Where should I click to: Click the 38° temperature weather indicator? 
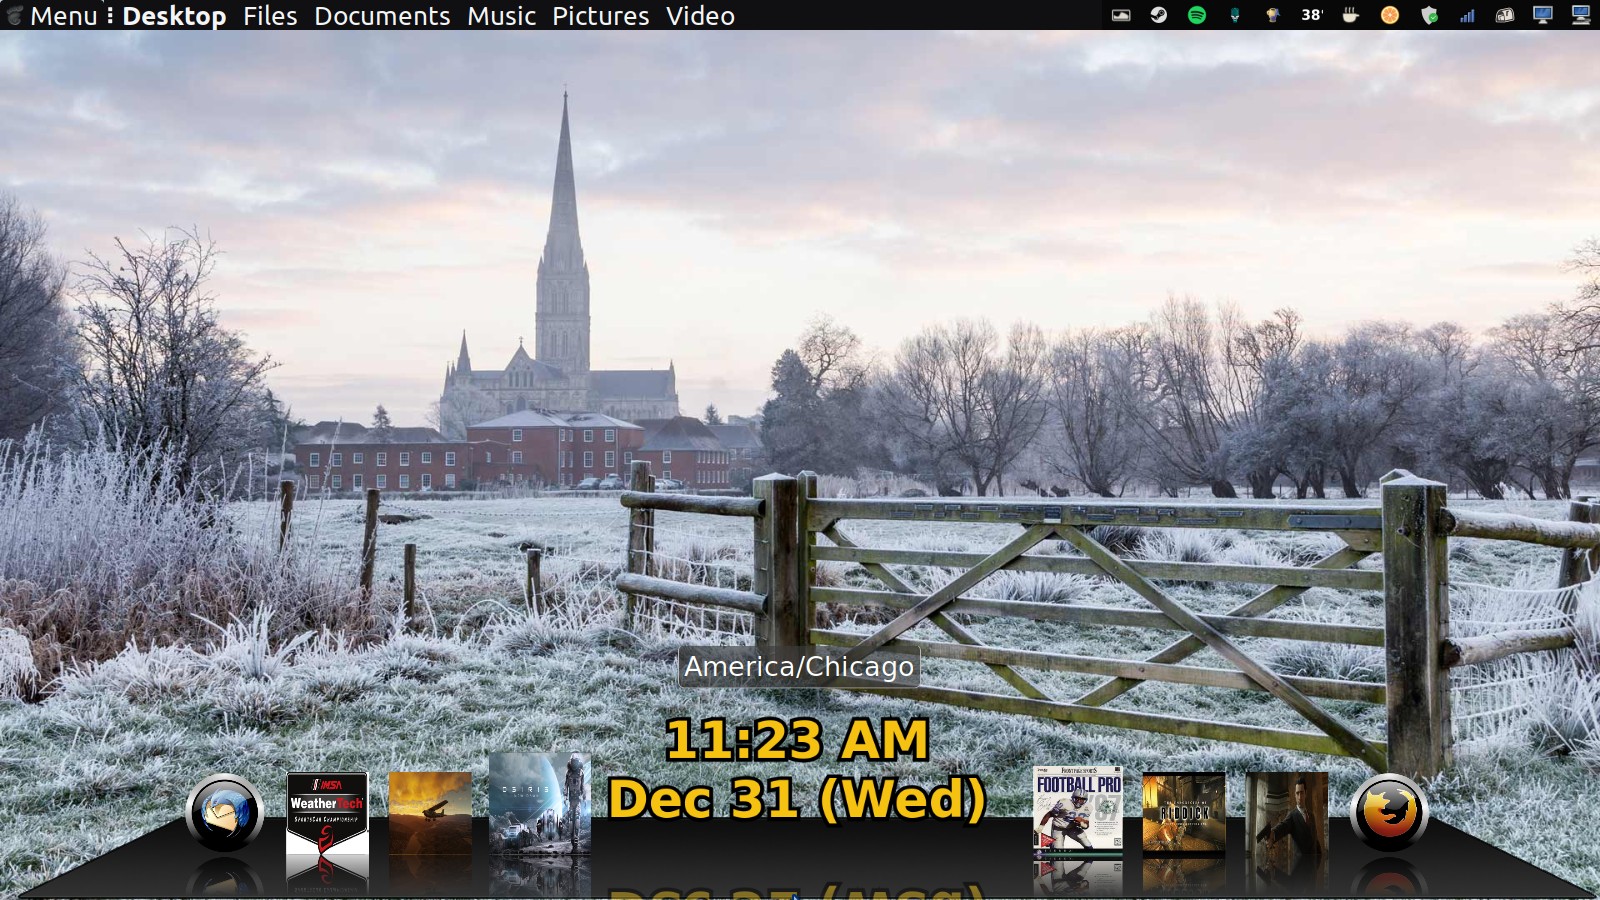(x=1311, y=15)
